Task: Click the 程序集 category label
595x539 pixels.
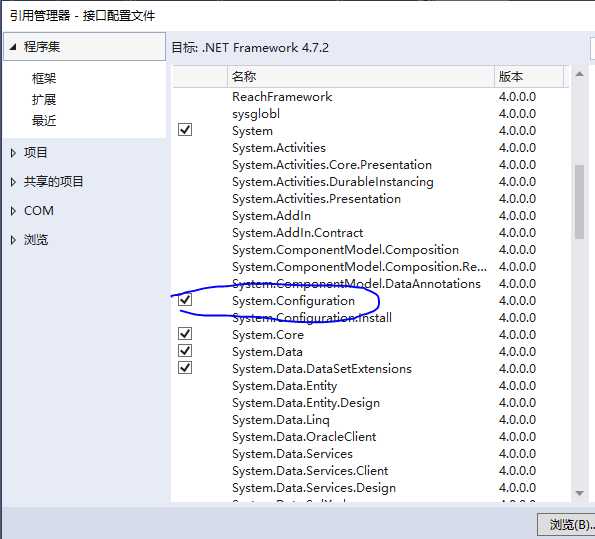Action: tap(42, 47)
